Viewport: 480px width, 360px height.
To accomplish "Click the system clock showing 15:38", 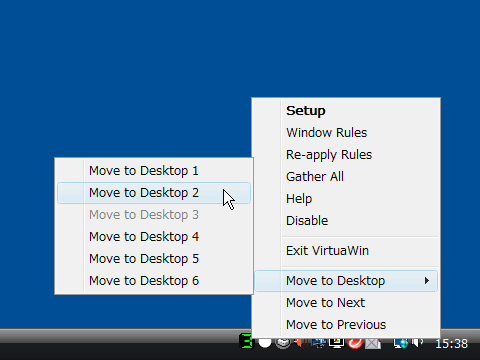I will (x=452, y=344).
